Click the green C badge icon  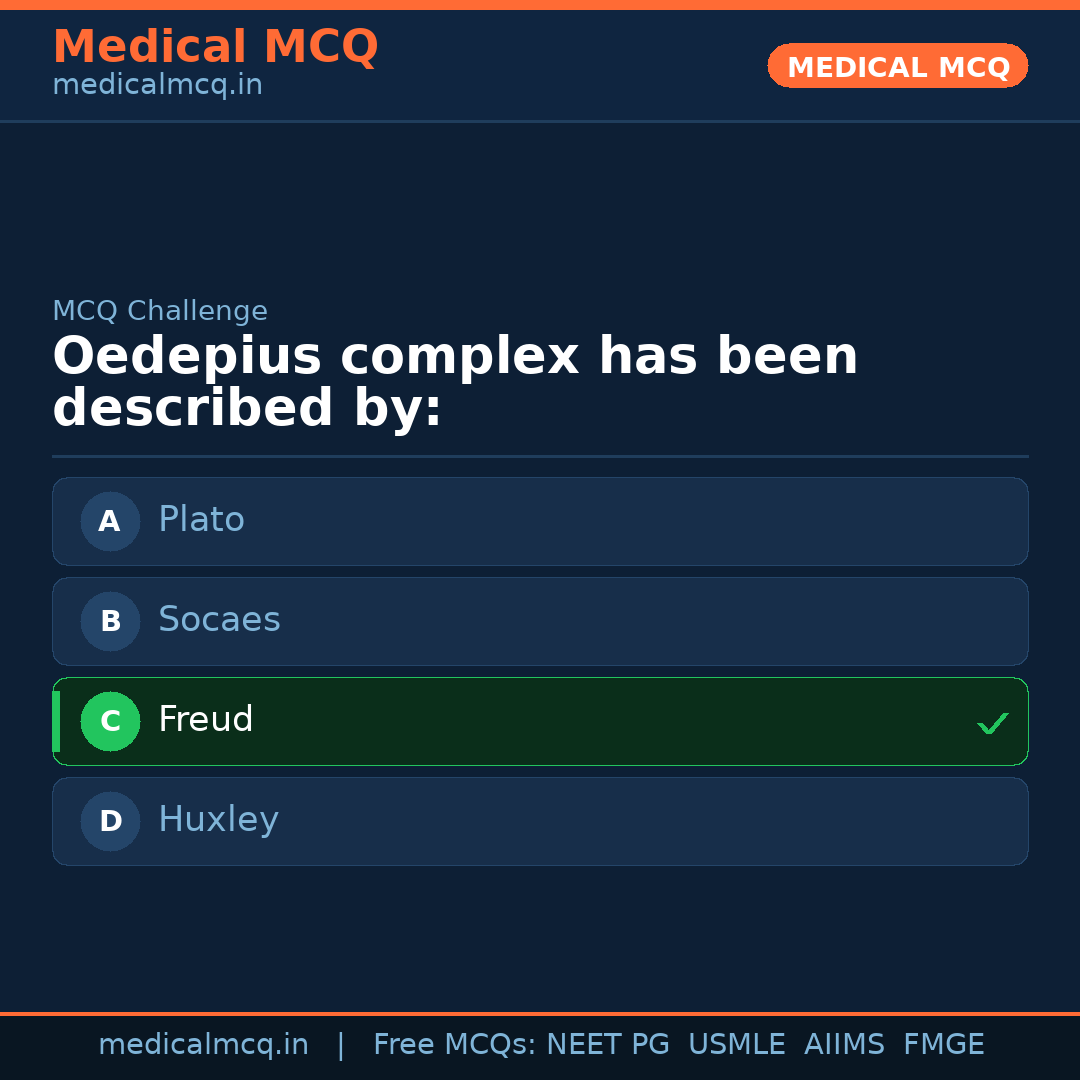pyautogui.click(x=110, y=721)
